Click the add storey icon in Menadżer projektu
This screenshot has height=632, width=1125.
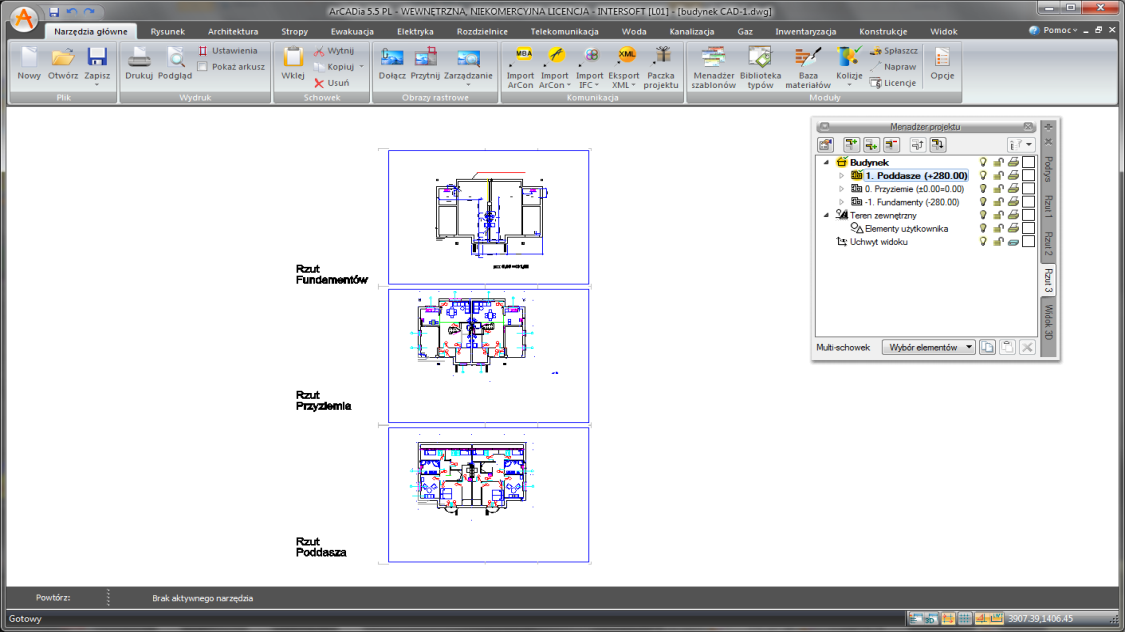pyautogui.click(x=852, y=145)
